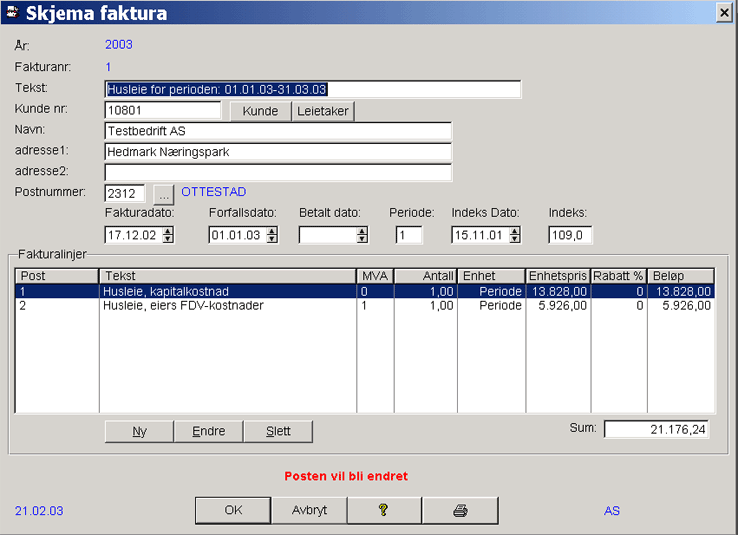This screenshot has height=535, width=738.
Task: Click Endre to edit invoice line
Action: (x=209, y=431)
